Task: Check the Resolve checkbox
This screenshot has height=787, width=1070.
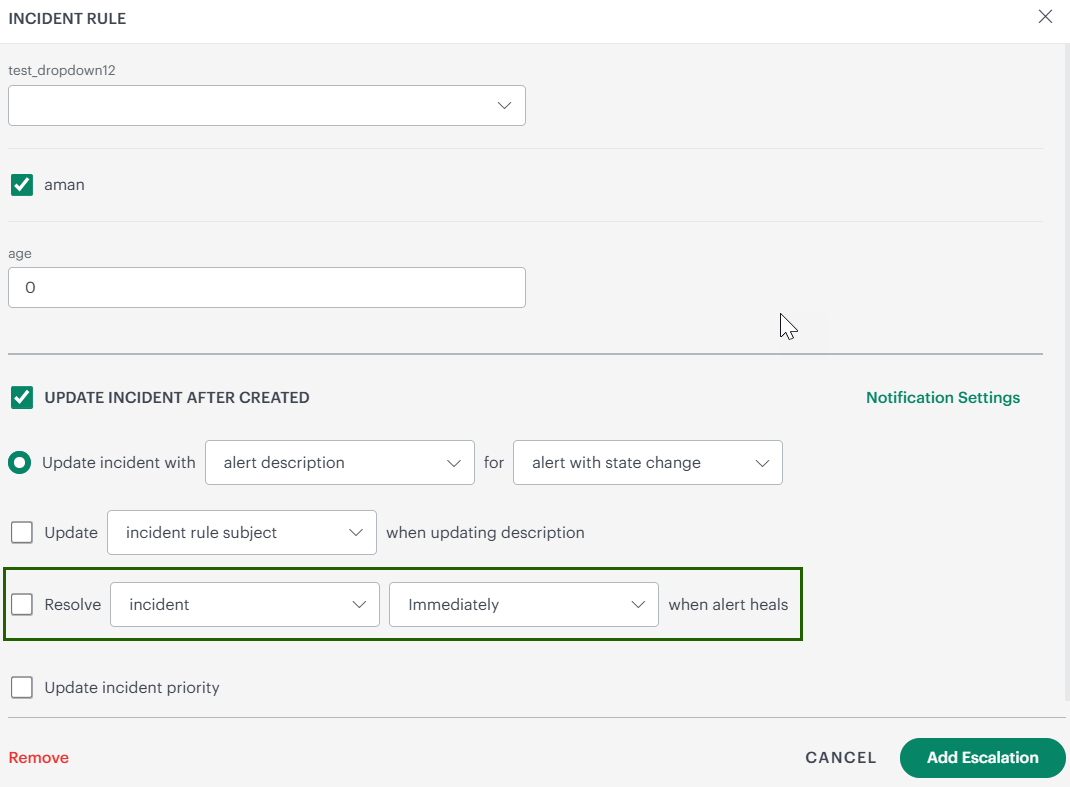Action: [22, 604]
